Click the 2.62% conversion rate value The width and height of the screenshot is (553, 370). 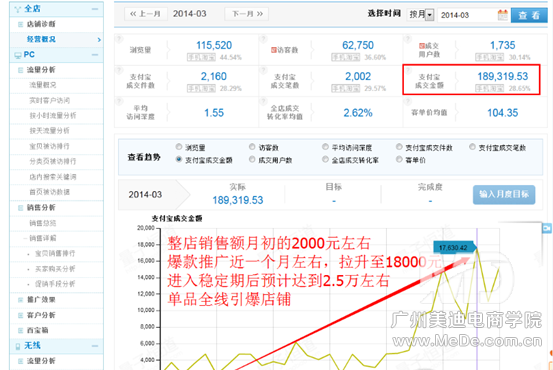click(358, 113)
